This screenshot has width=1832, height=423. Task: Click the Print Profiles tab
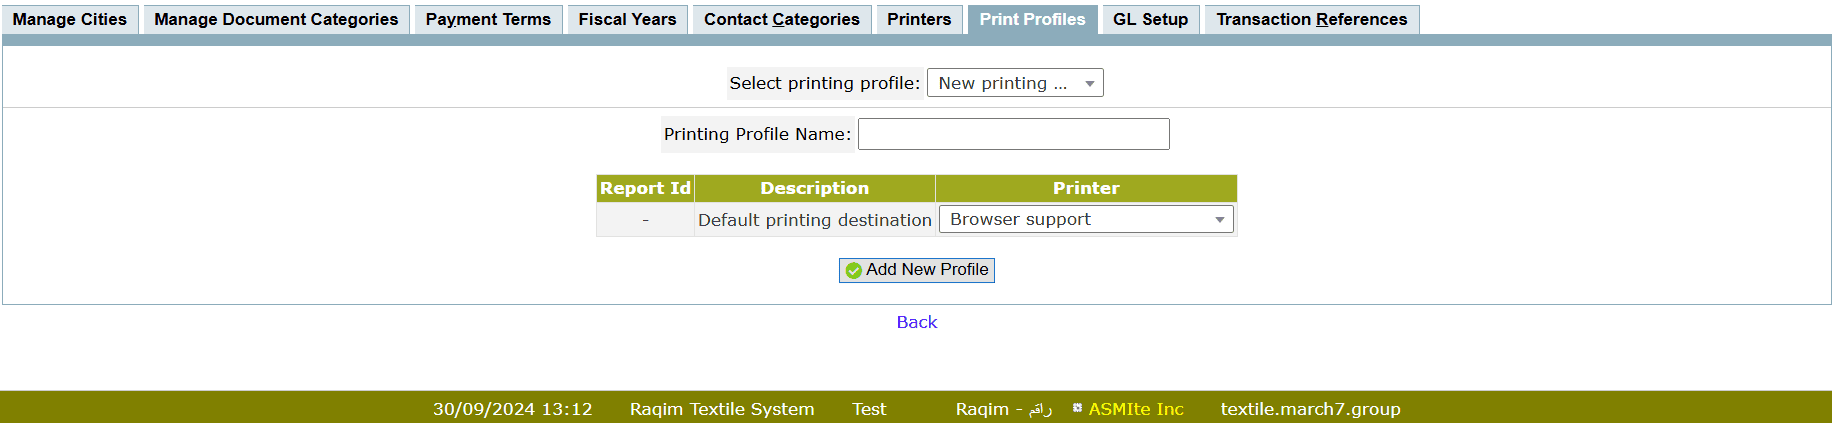click(1032, 19)
